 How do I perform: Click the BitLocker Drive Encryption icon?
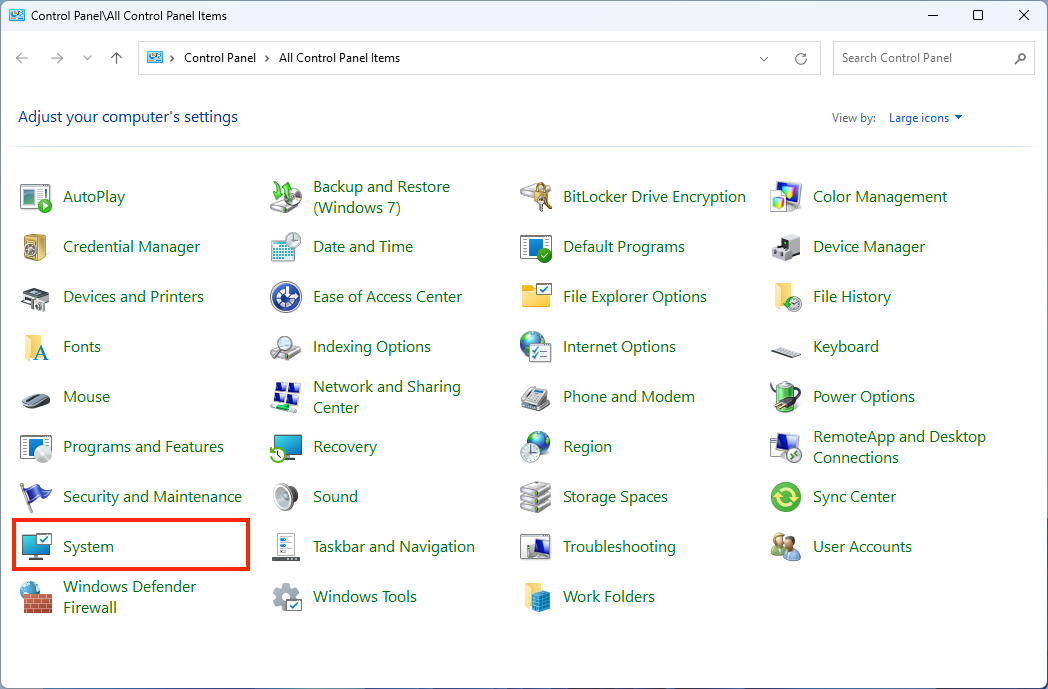coord(536,197)
